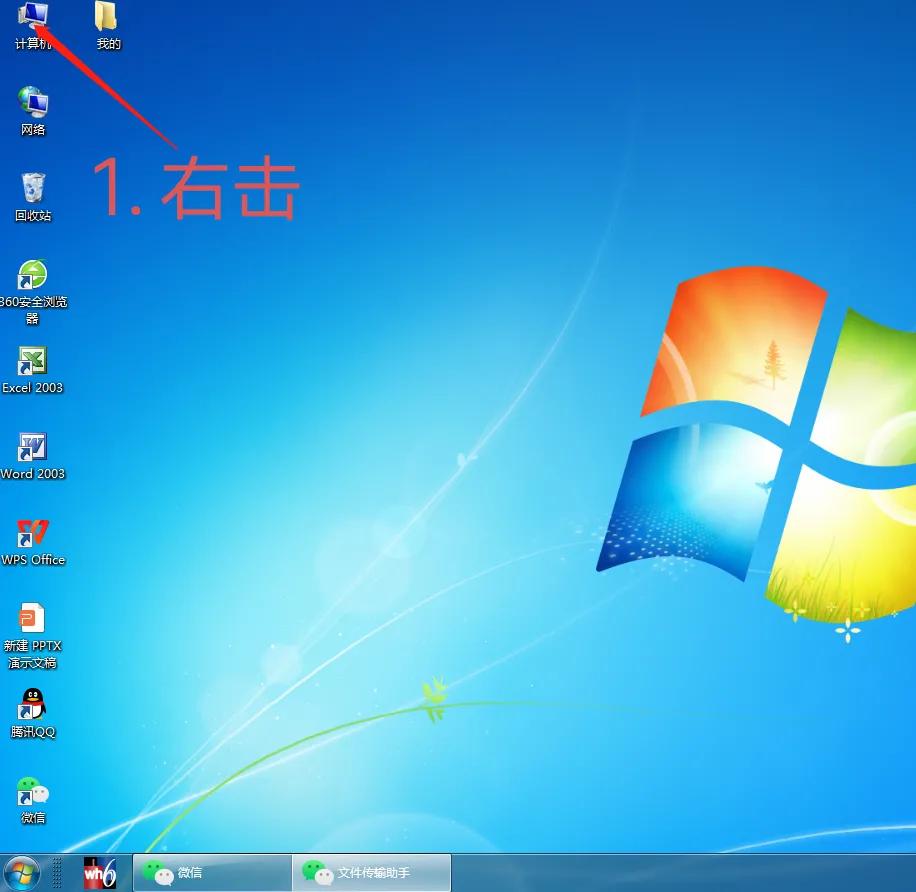916x892 pixels.
Task: Click the Windows Start orb
Action: click(x=20, y=872)
